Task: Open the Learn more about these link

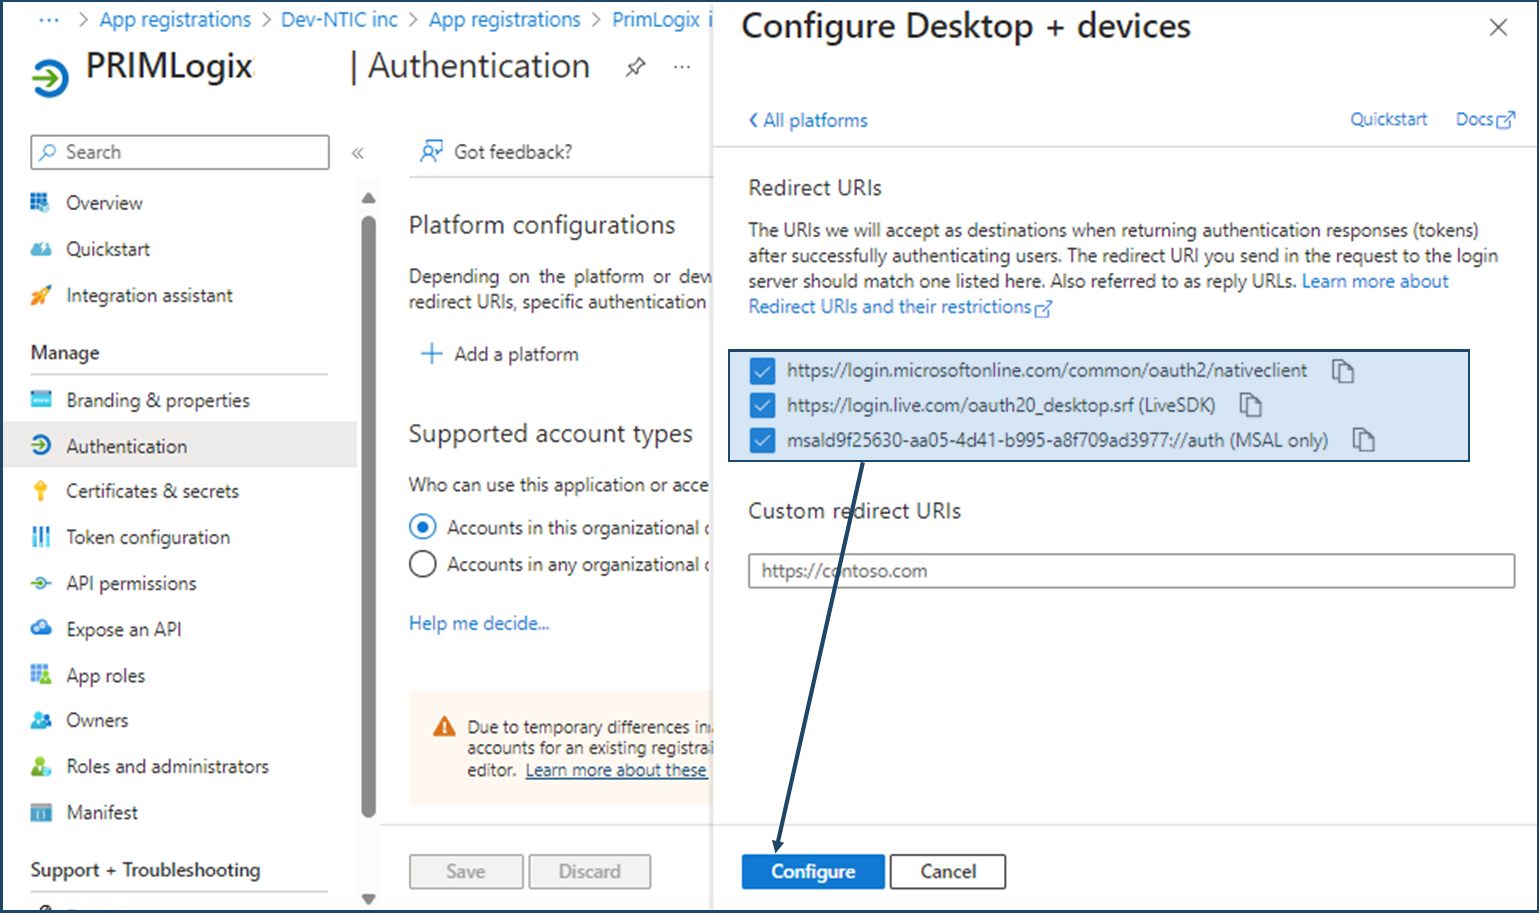Action: point(616,770)
